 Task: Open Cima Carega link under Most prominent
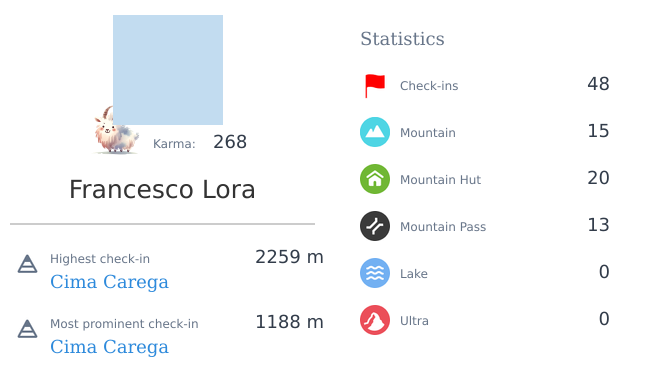pos(109,347)
